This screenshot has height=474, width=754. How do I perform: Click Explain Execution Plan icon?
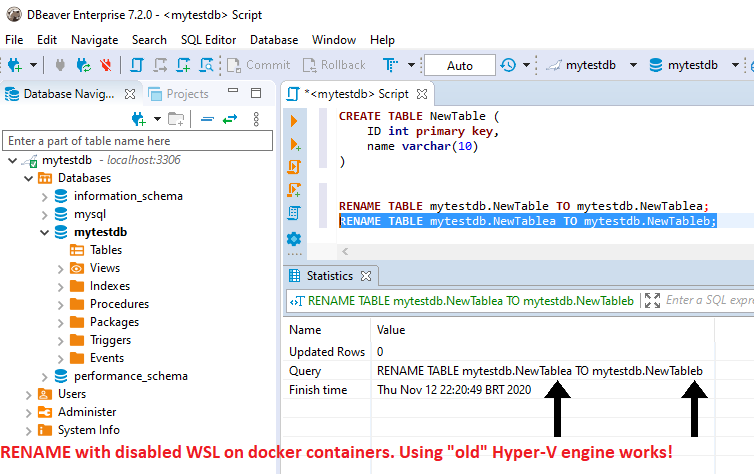click(294, 212)
